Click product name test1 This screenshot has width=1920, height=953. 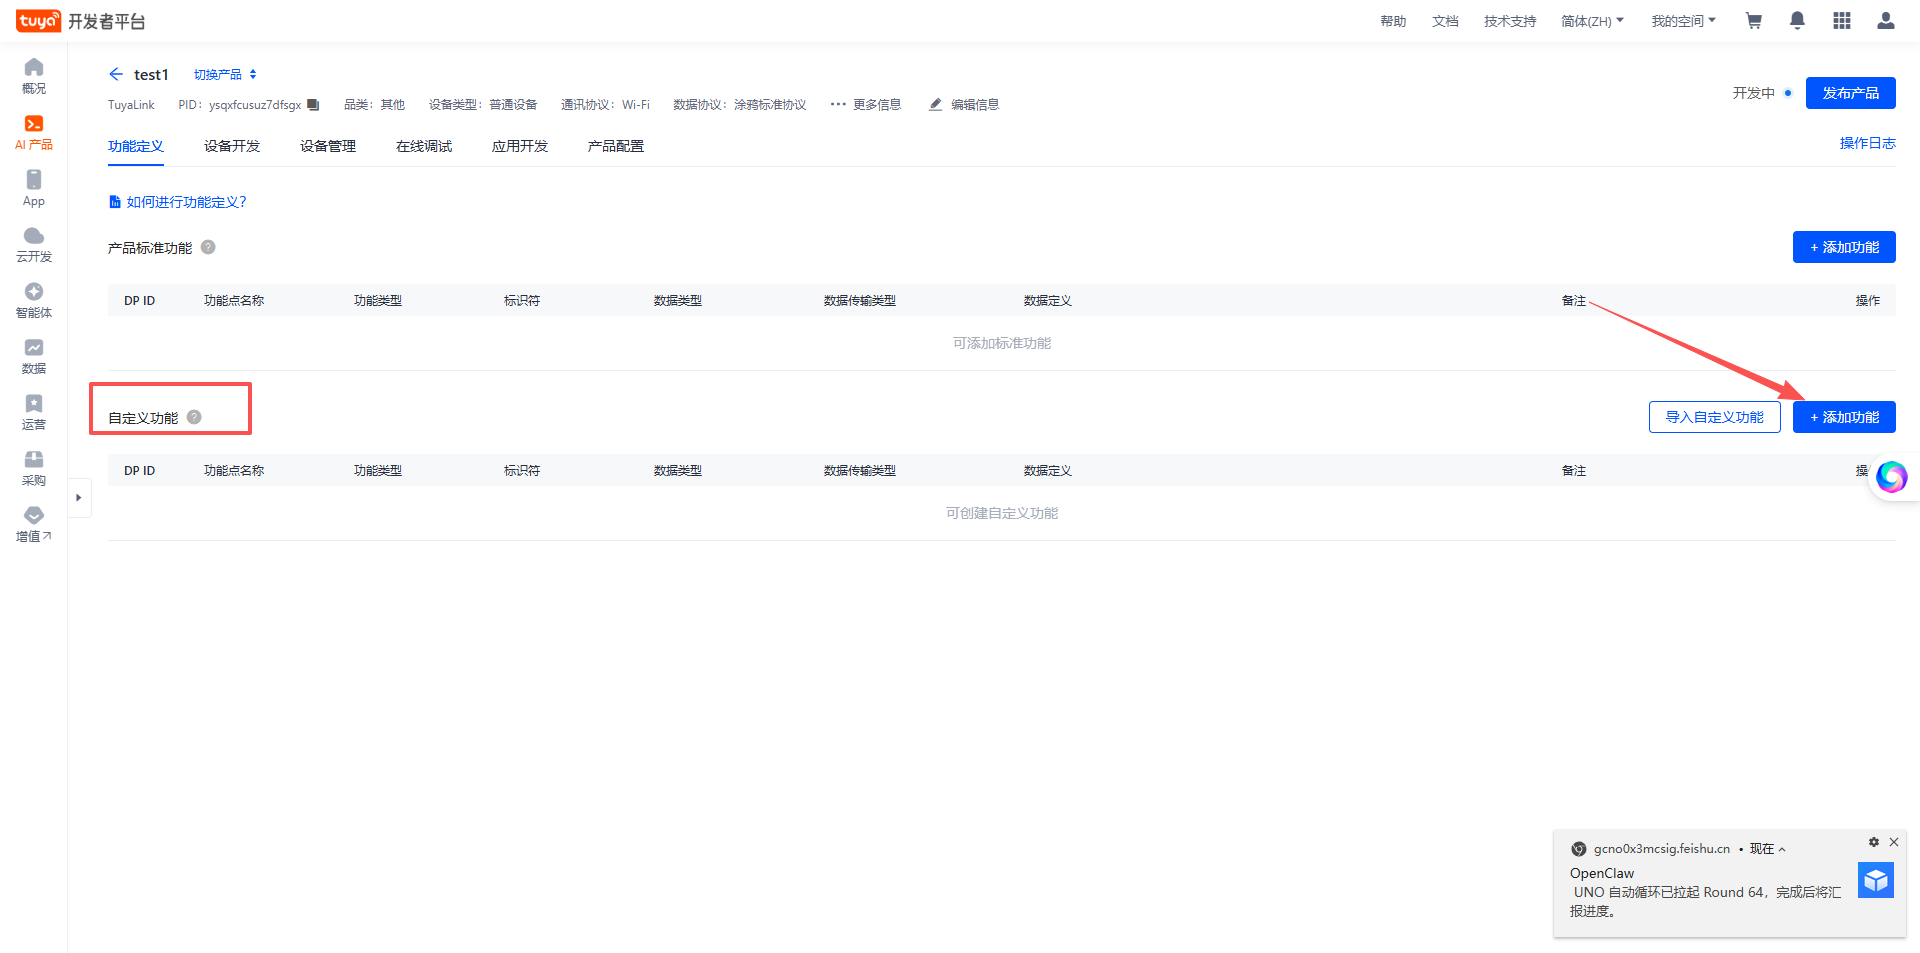[x=151, y=75]
